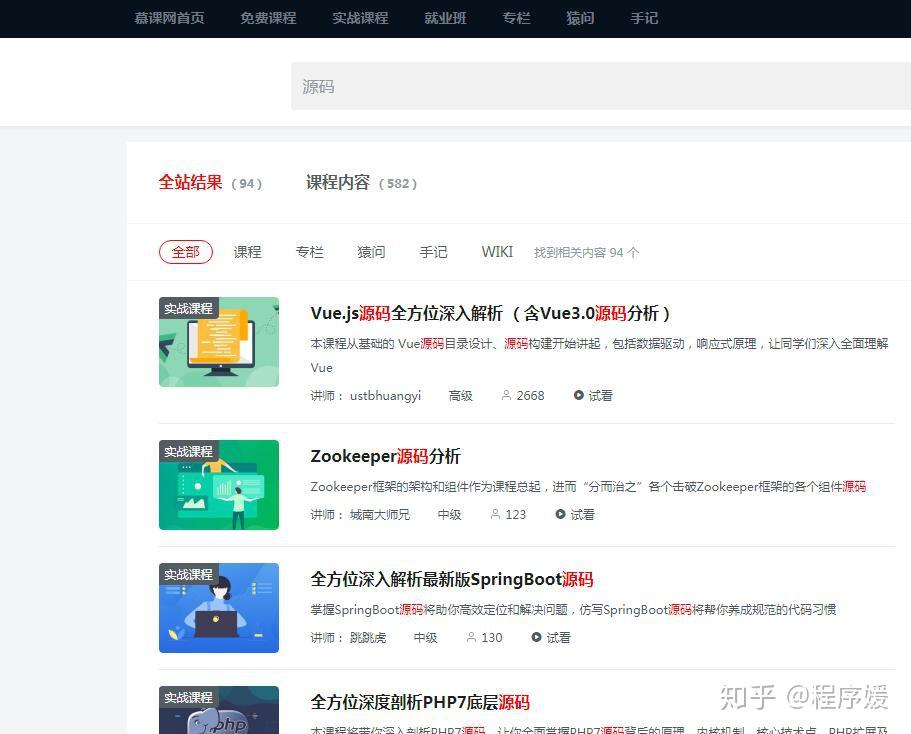Click the play icon for SpringBoot course preview

536,637
